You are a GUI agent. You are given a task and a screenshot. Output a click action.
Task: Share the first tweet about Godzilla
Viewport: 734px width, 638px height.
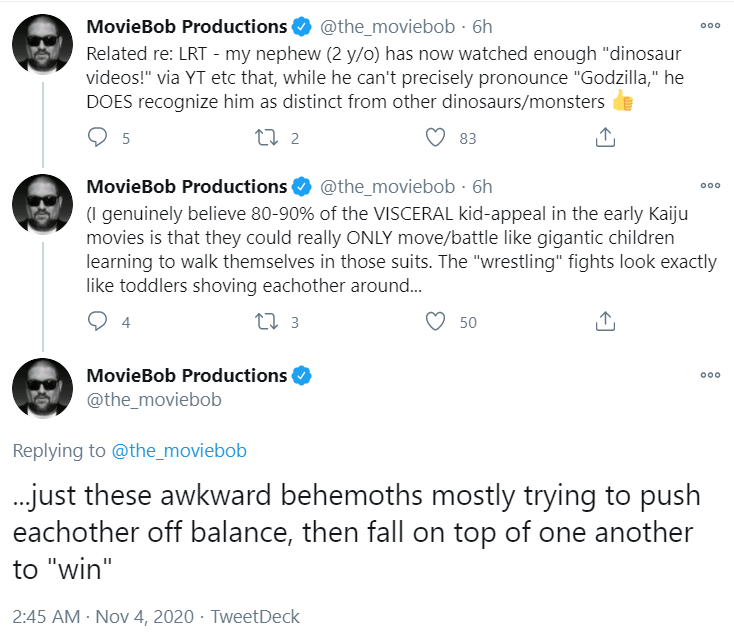pos(605,137)
